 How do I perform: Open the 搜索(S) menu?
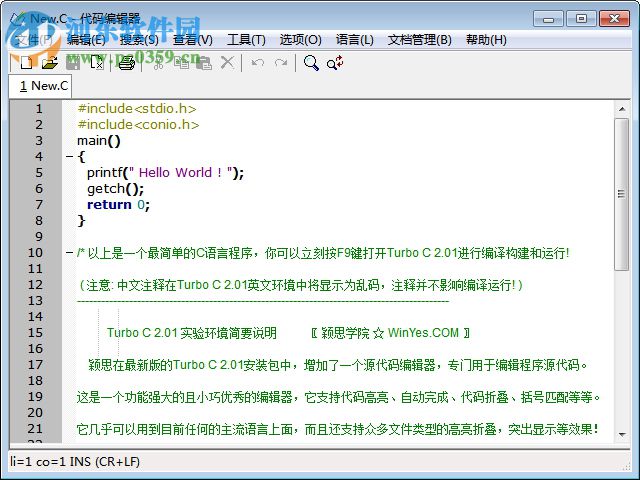[x=139, y=40]
